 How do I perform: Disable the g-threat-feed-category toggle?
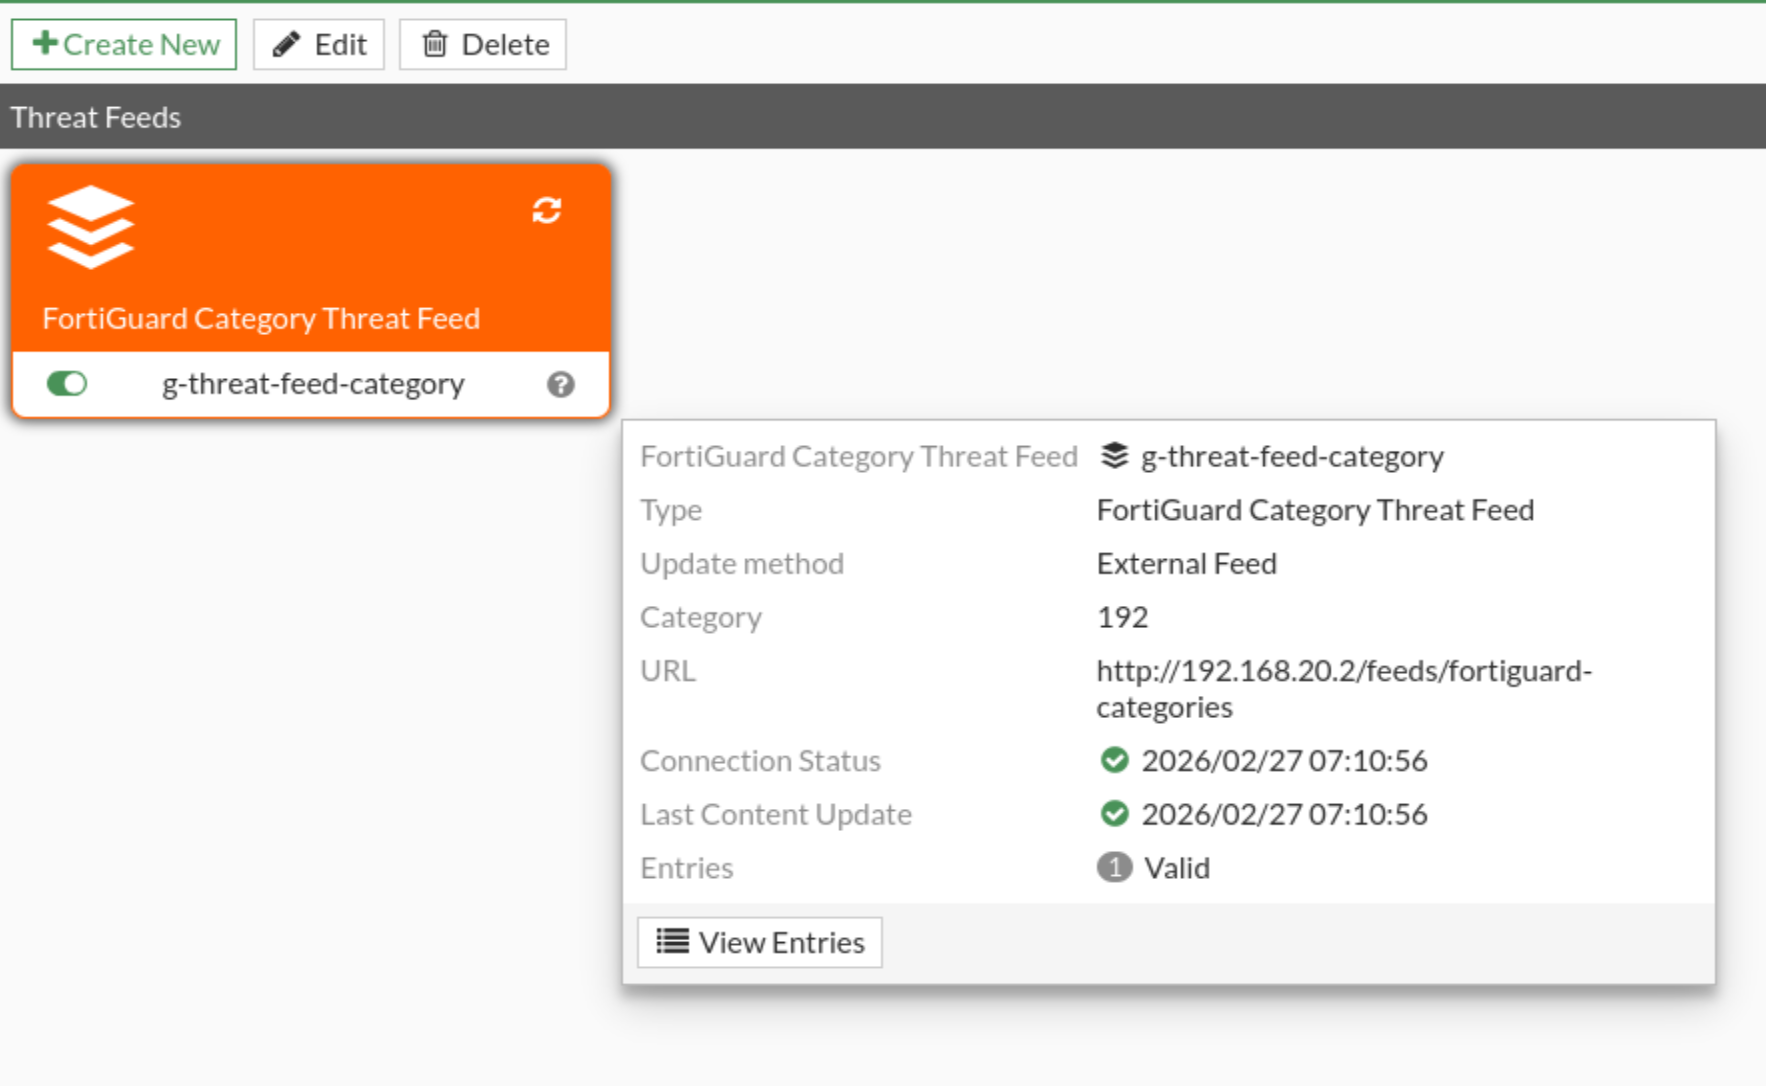pos(67,384)
